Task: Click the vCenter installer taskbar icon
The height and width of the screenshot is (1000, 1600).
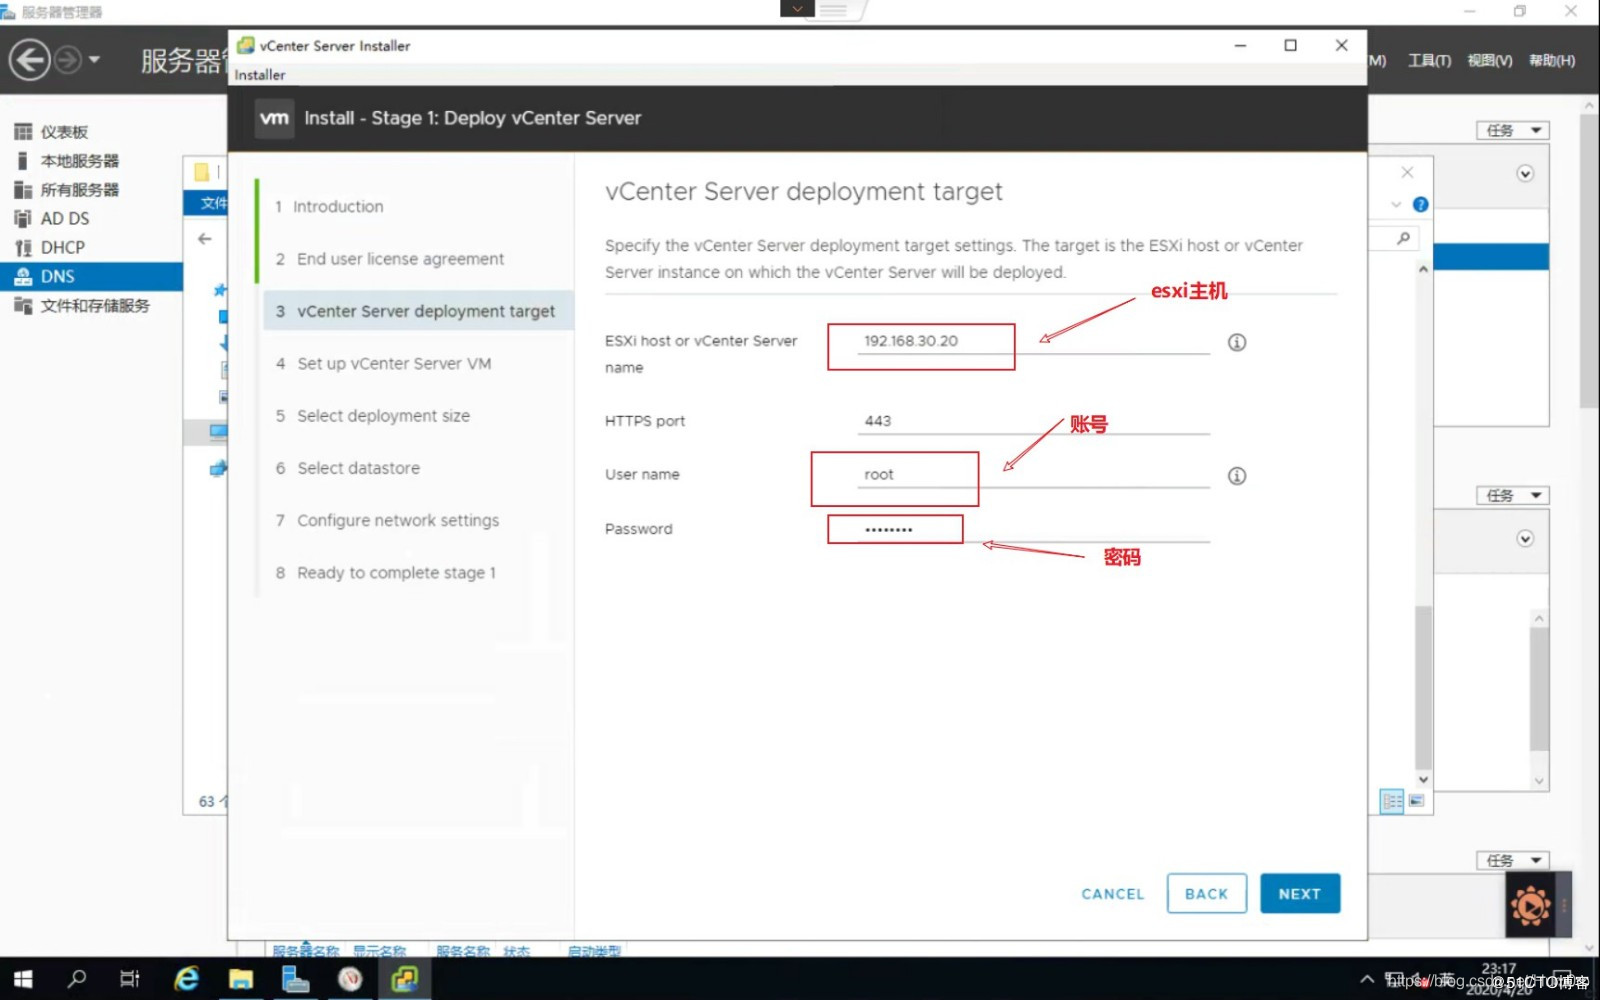Action: coord(405,979)
